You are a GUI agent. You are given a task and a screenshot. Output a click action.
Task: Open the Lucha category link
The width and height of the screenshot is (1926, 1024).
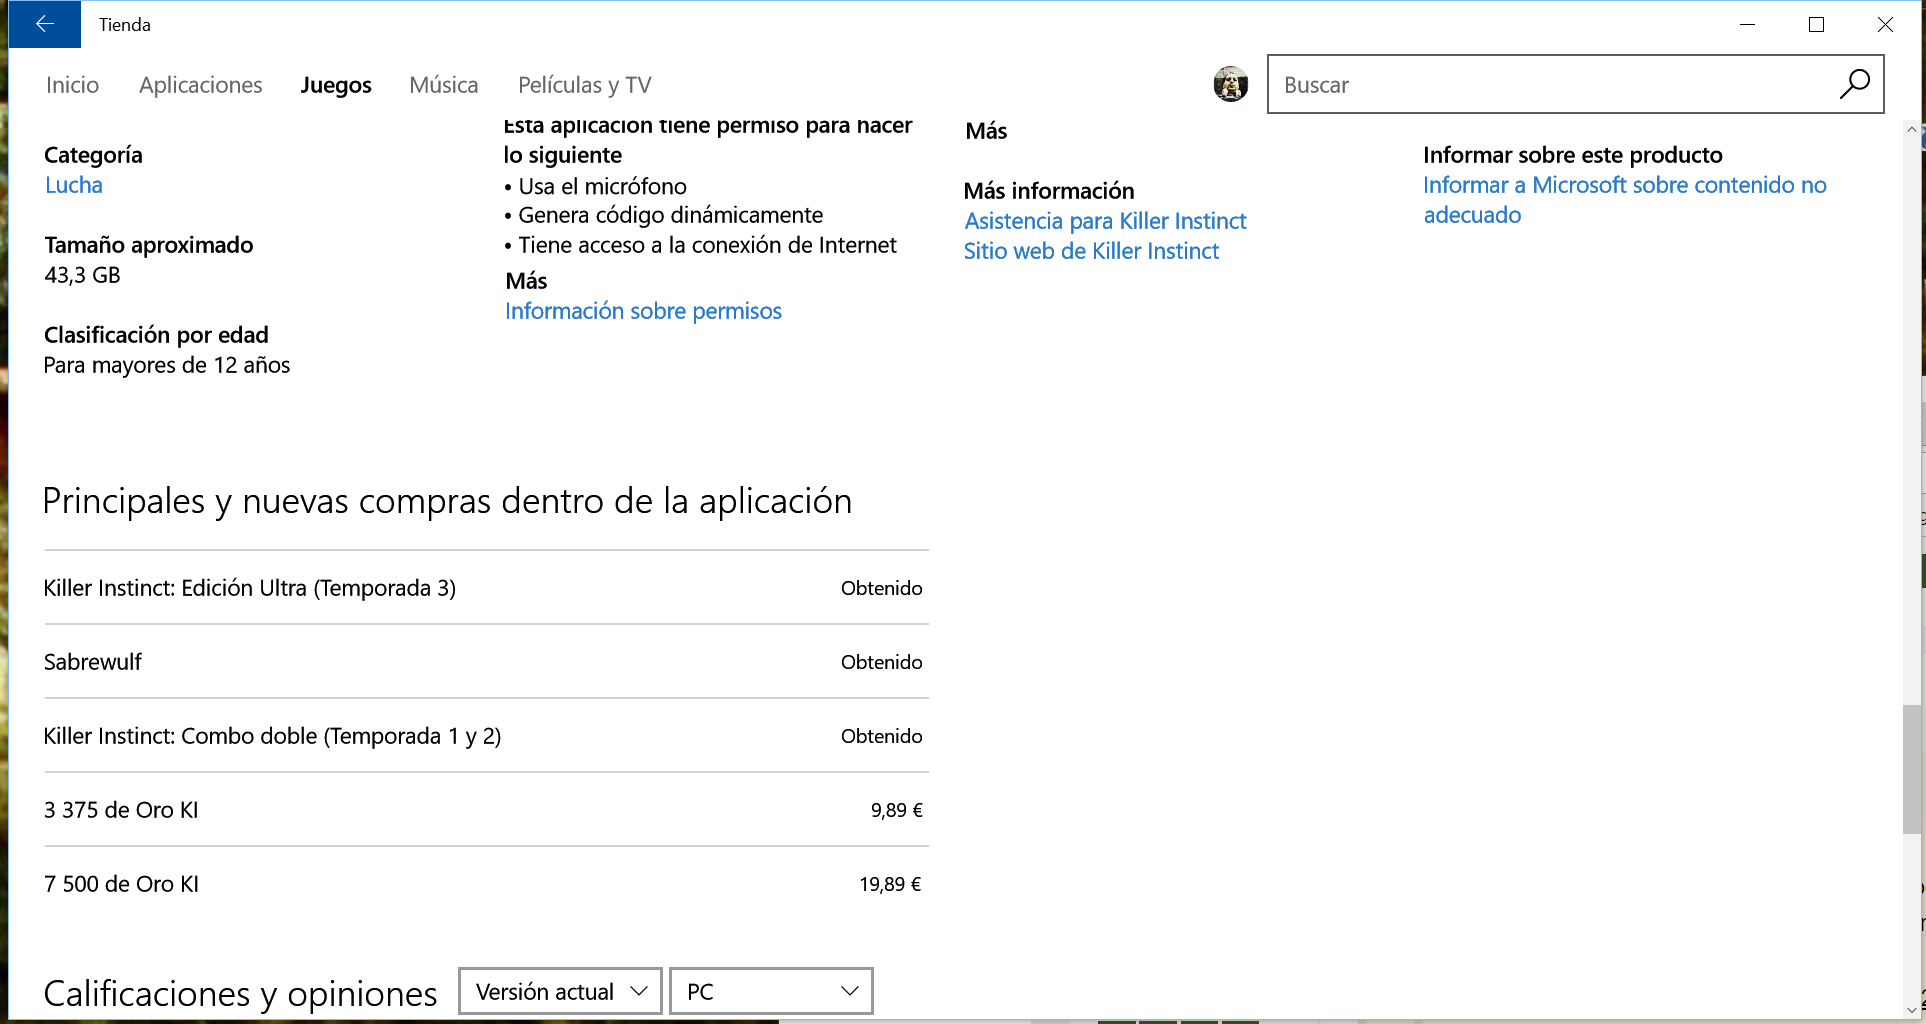point(74,185)
